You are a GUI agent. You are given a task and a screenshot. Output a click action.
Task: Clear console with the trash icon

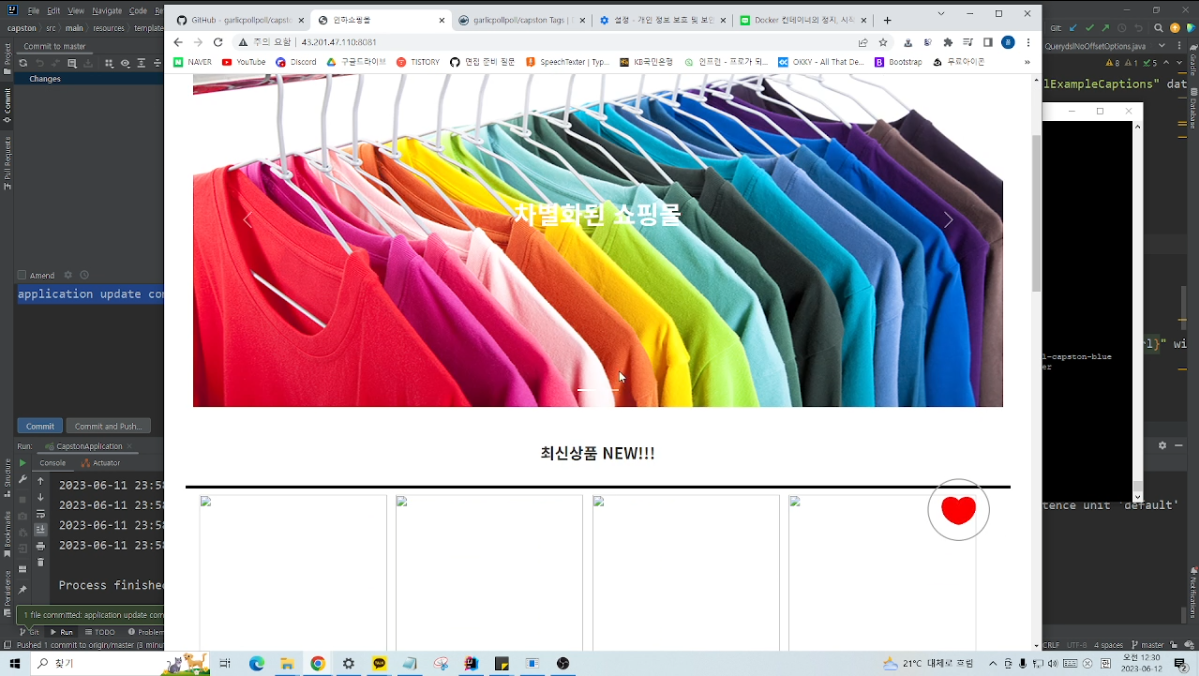pyautogui.click(x=41, y=563)
